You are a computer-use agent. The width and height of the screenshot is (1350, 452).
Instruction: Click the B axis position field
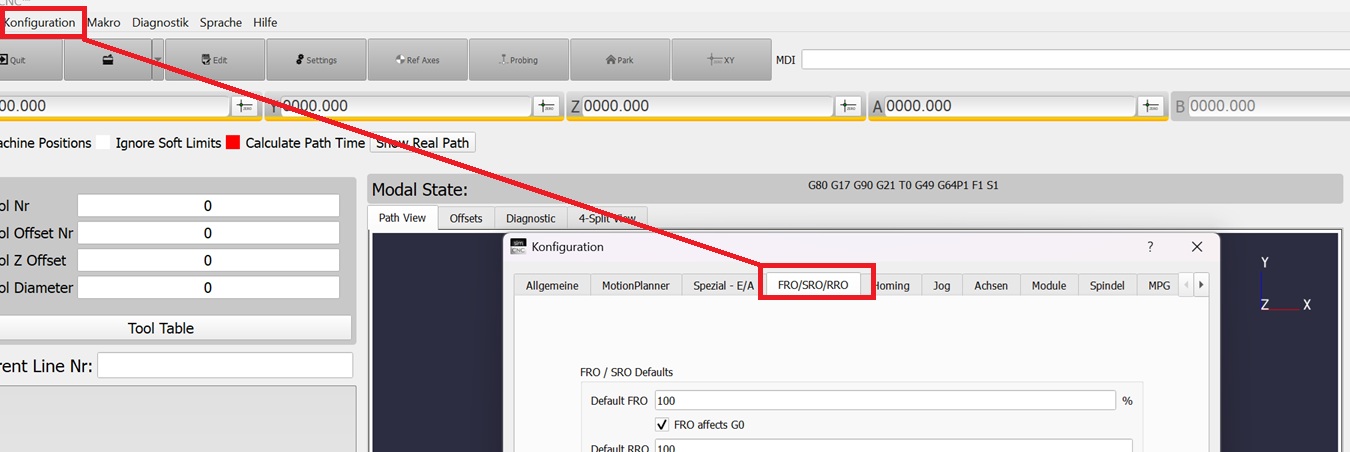point(1268,106)
